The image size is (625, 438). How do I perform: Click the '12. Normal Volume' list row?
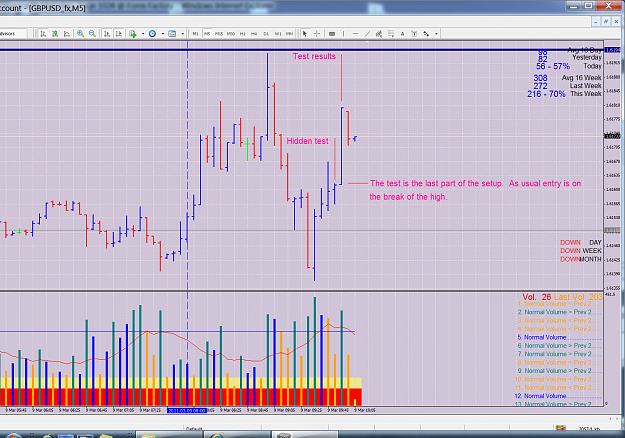click(558, 396)
